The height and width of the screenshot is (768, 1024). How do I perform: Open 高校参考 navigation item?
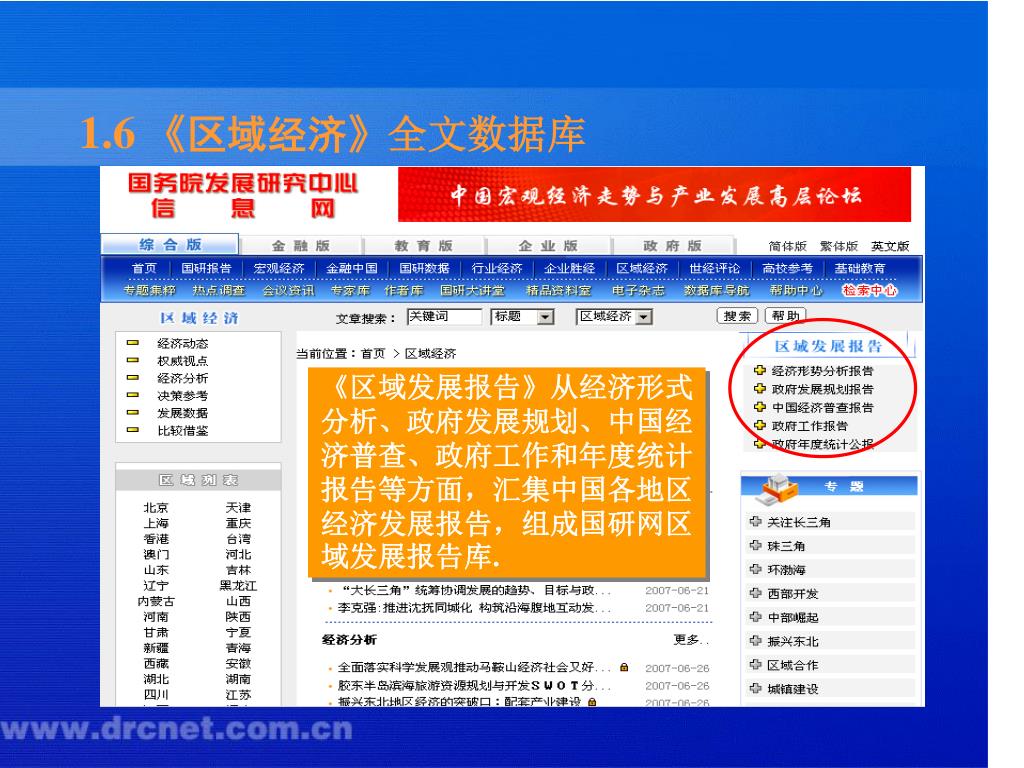click(x=788, y=268)
